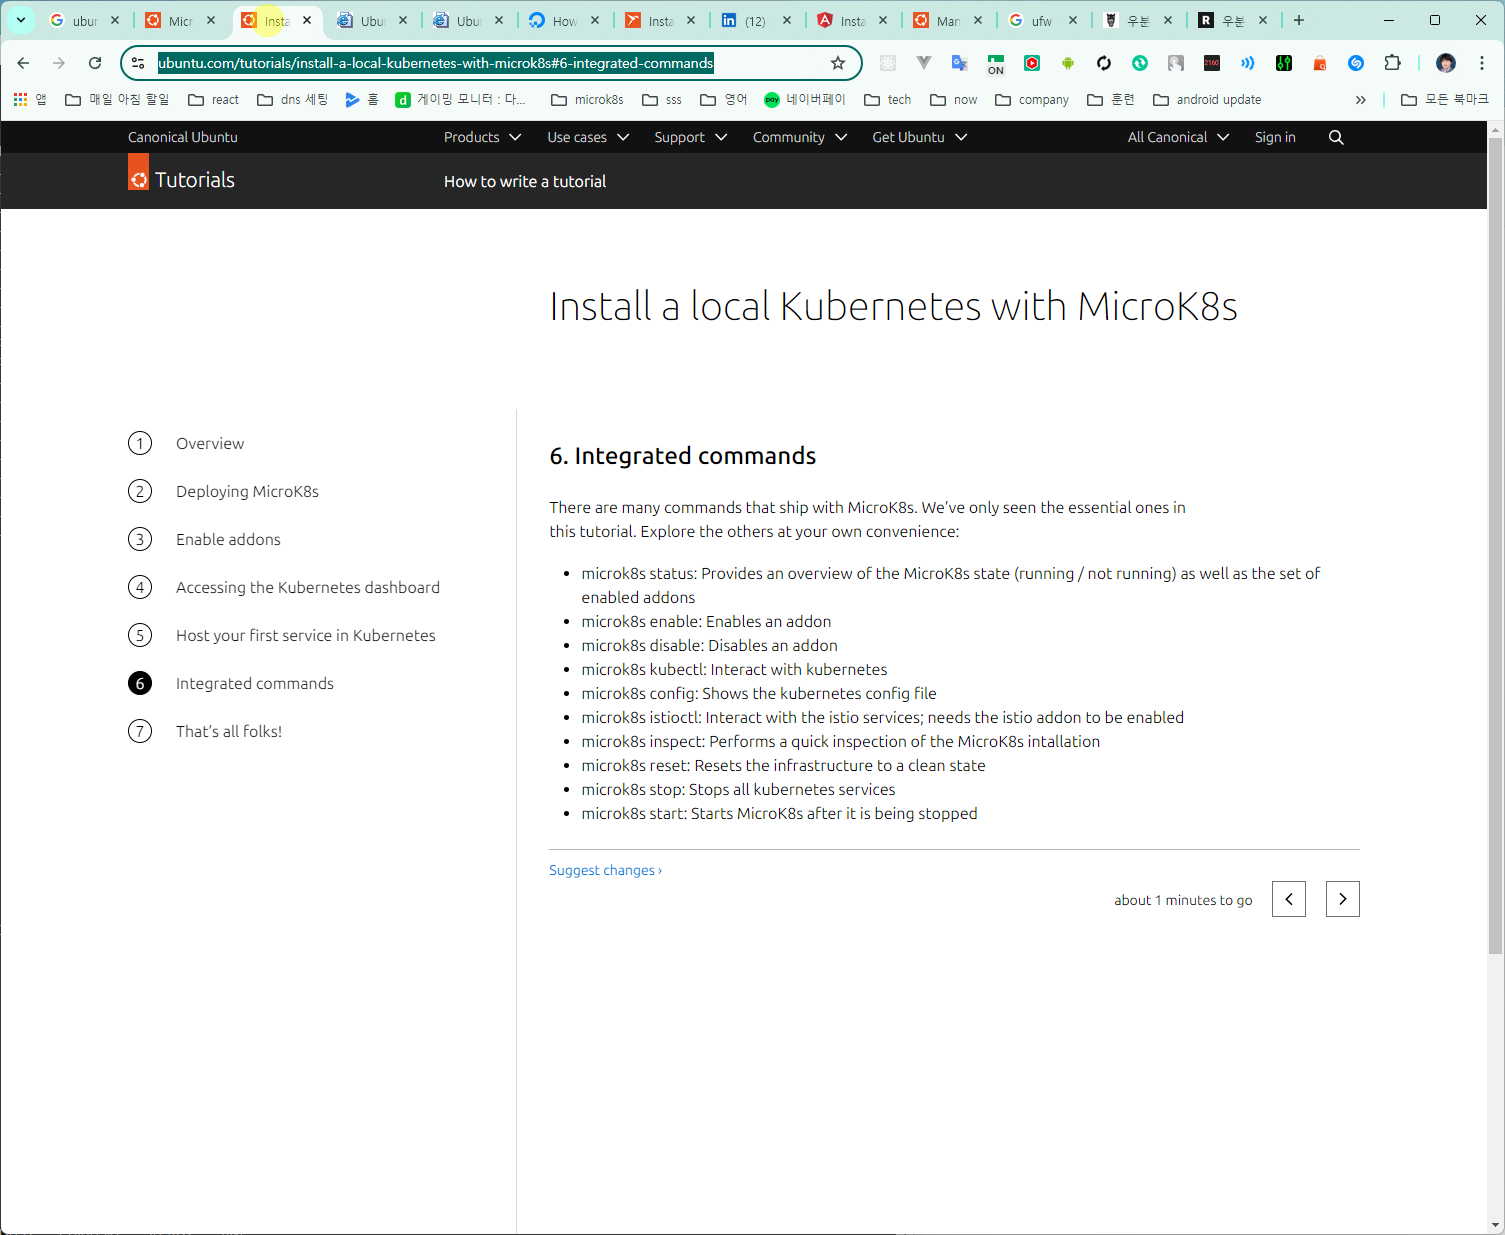
Task: Expand the Use cases menu
Action: (x=588, y=137)
